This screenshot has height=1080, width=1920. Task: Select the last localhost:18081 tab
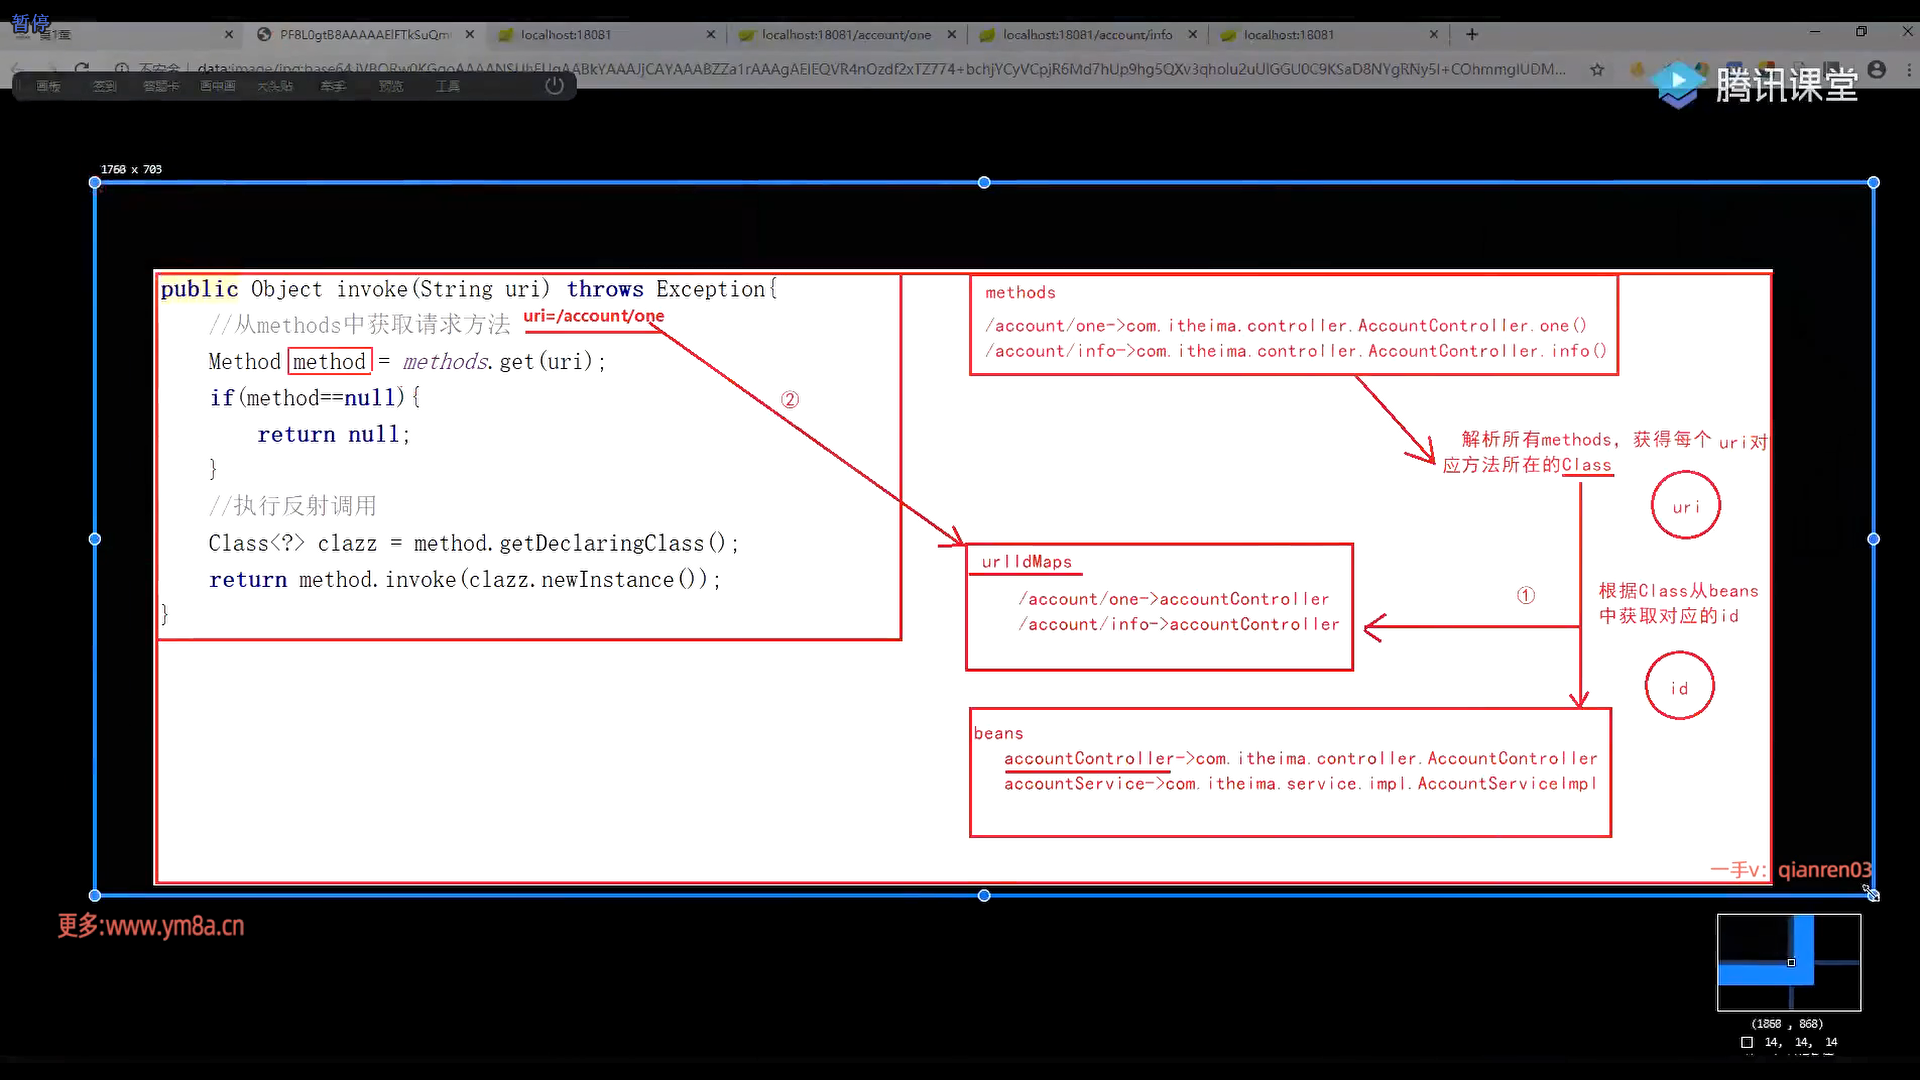tap(1289, 34)
